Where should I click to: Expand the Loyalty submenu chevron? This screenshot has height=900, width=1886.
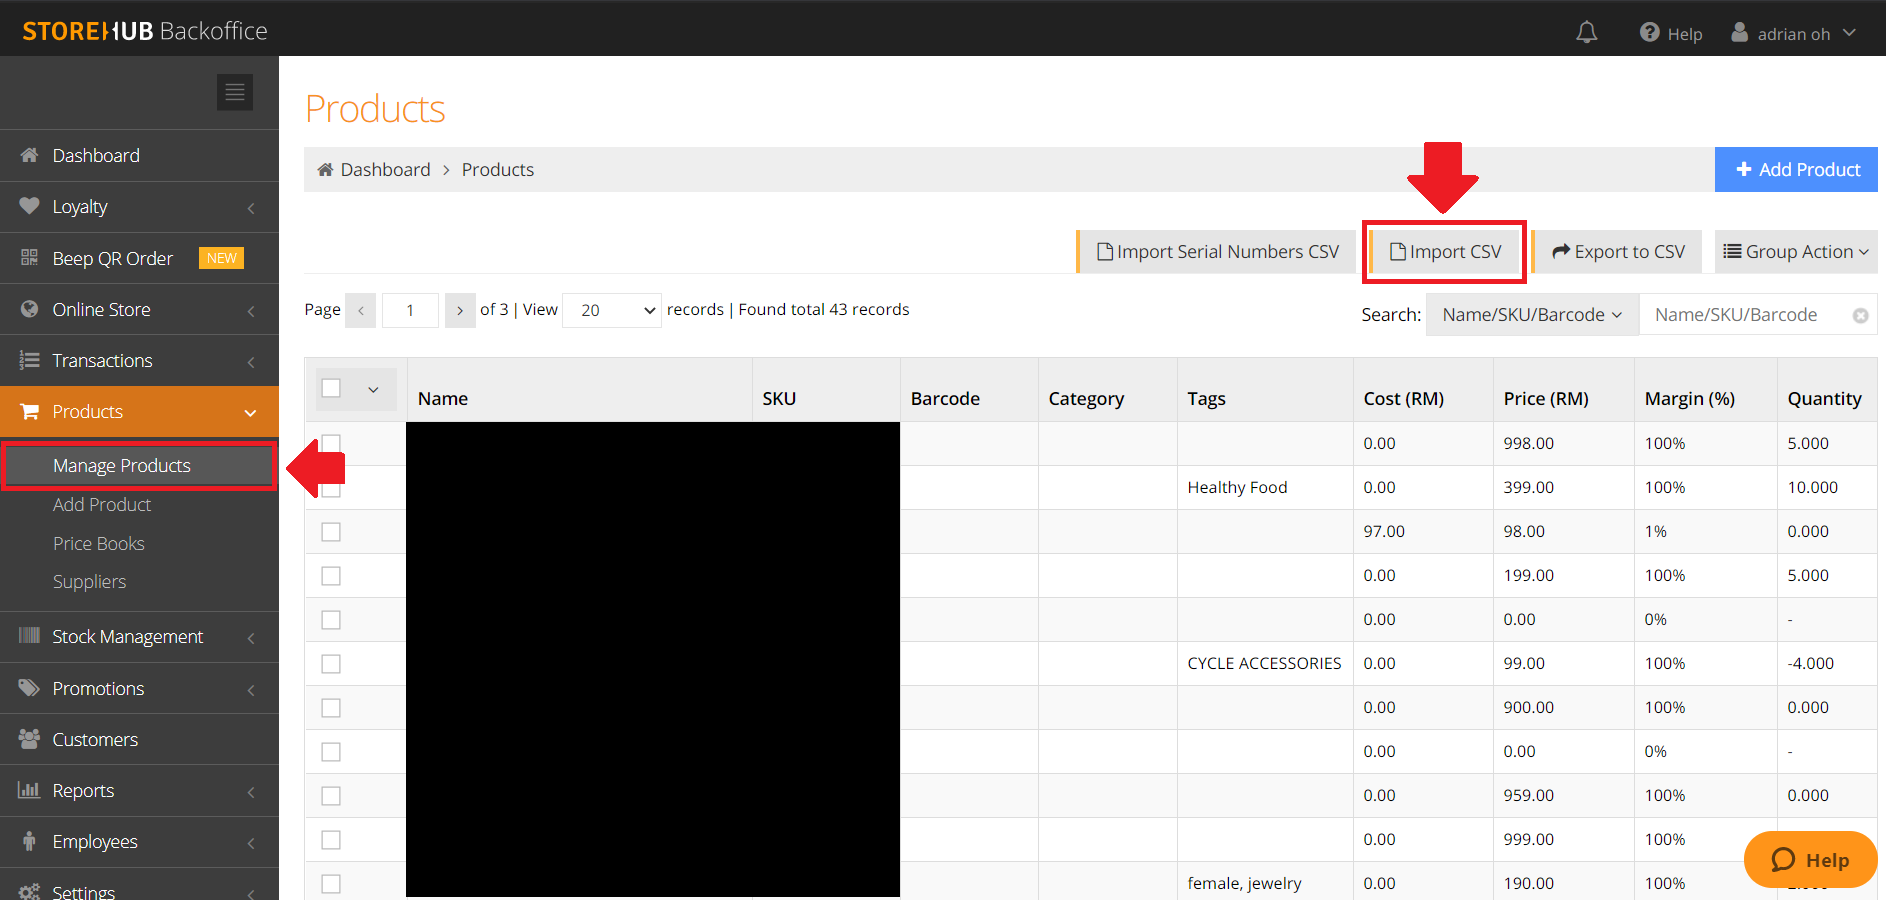pyautogui.click(x=251, y=208)
